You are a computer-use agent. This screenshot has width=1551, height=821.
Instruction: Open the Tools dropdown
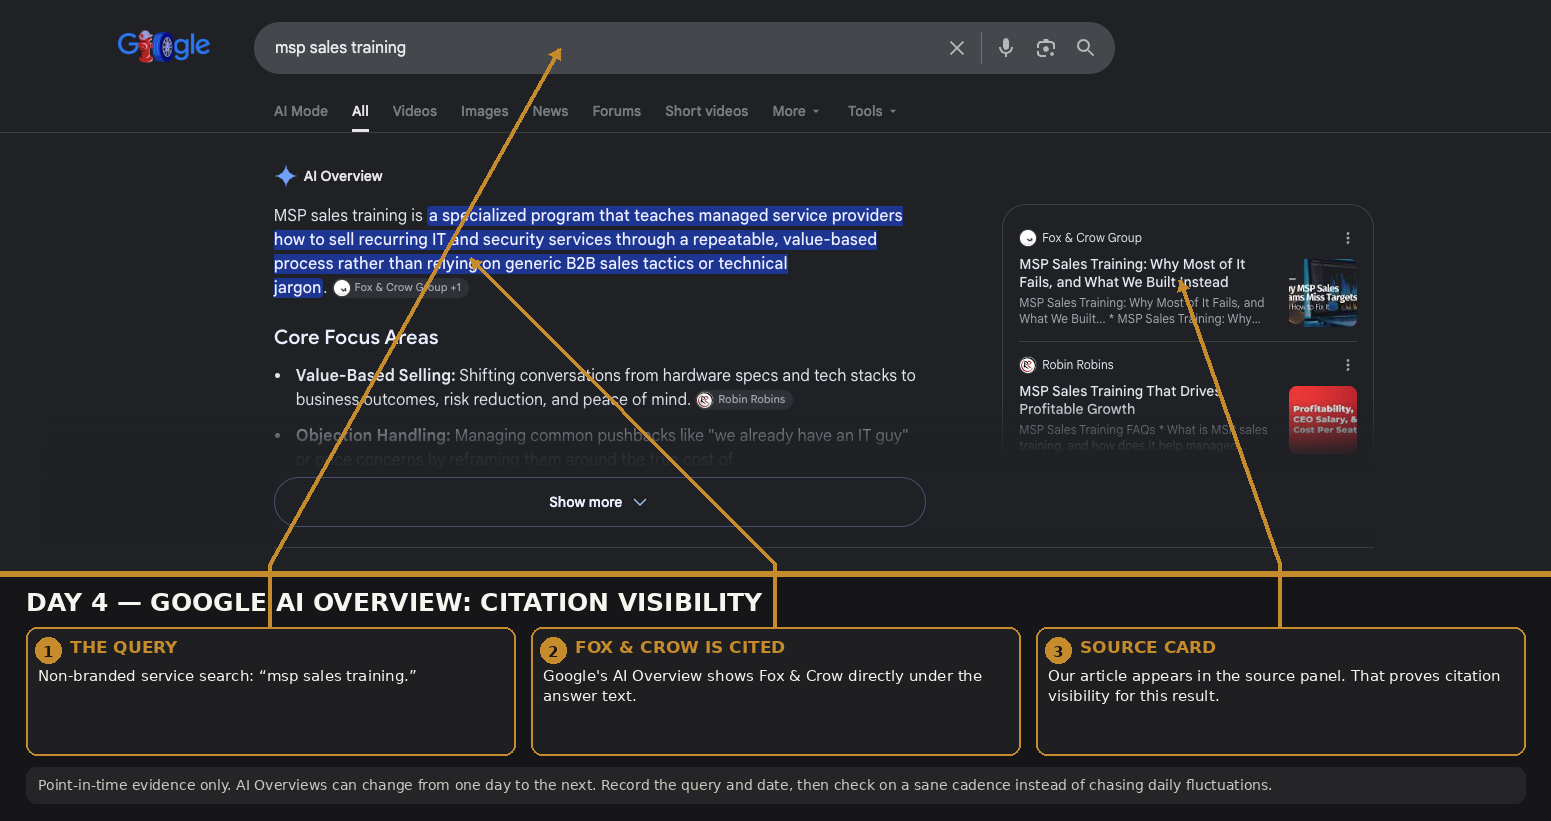(x=872, y=111)
